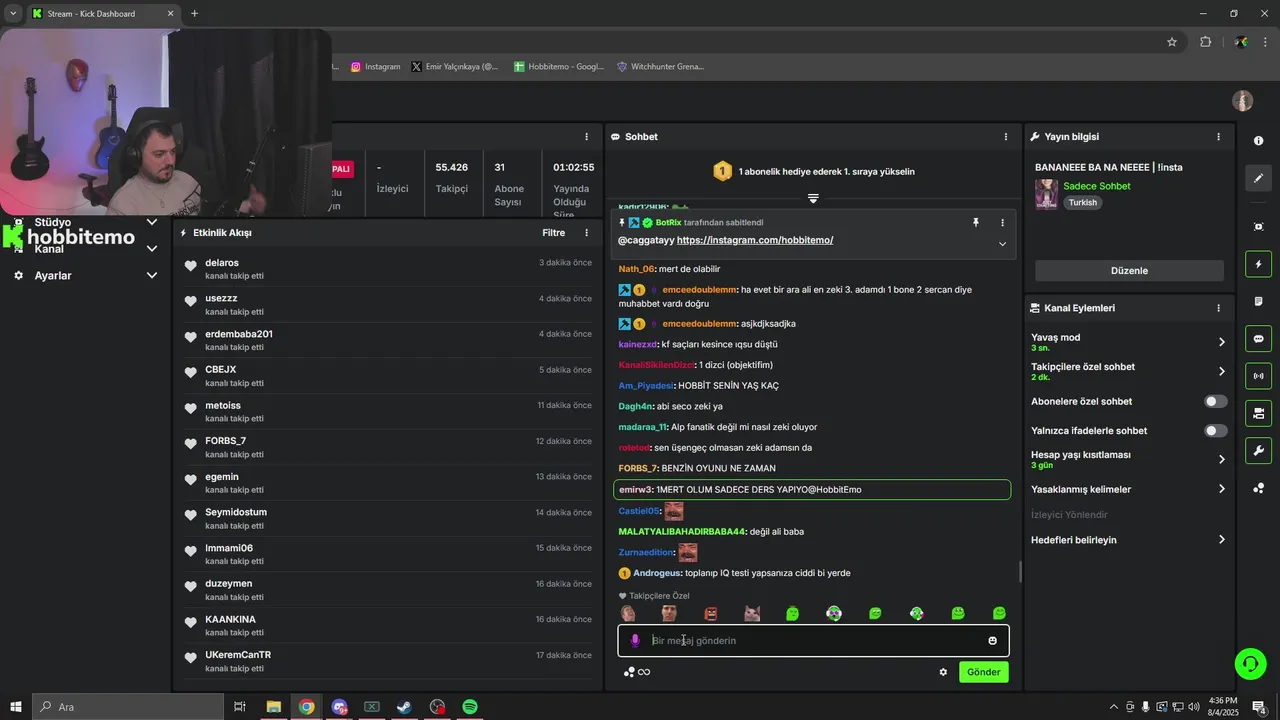Open chat settings gear next to Gönder
The width and height of the screenshot is (1280, 720).
[943, 672]
